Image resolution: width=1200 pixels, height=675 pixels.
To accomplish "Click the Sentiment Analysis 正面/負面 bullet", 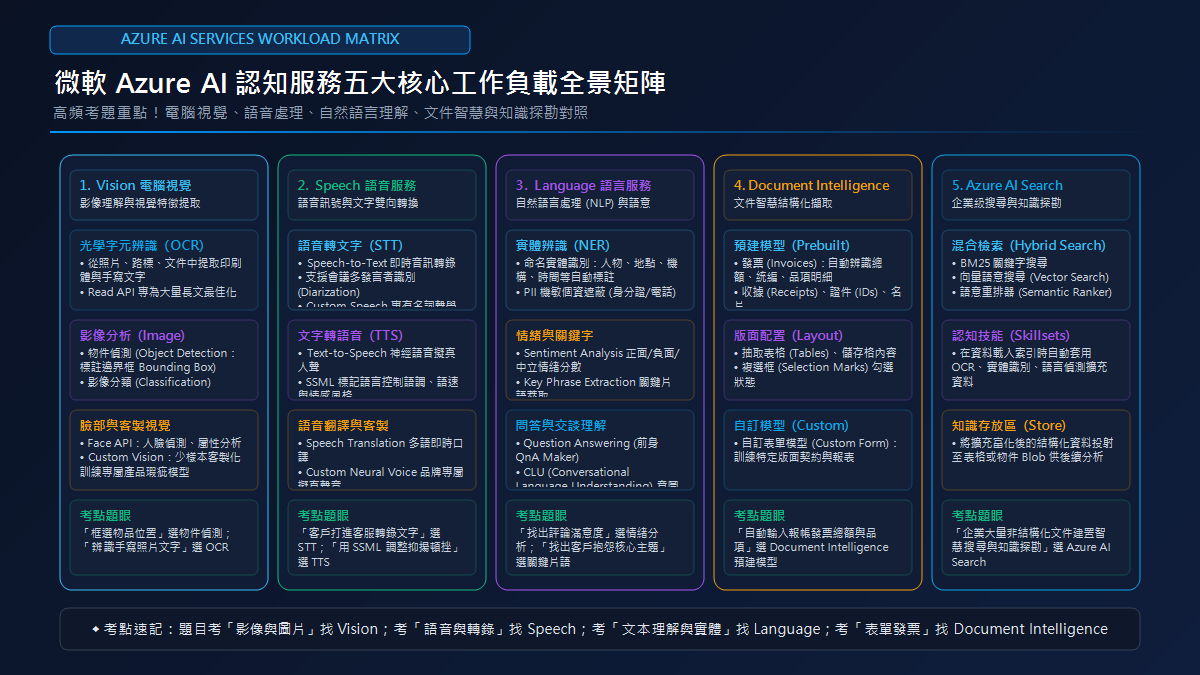I will (598, 360).
